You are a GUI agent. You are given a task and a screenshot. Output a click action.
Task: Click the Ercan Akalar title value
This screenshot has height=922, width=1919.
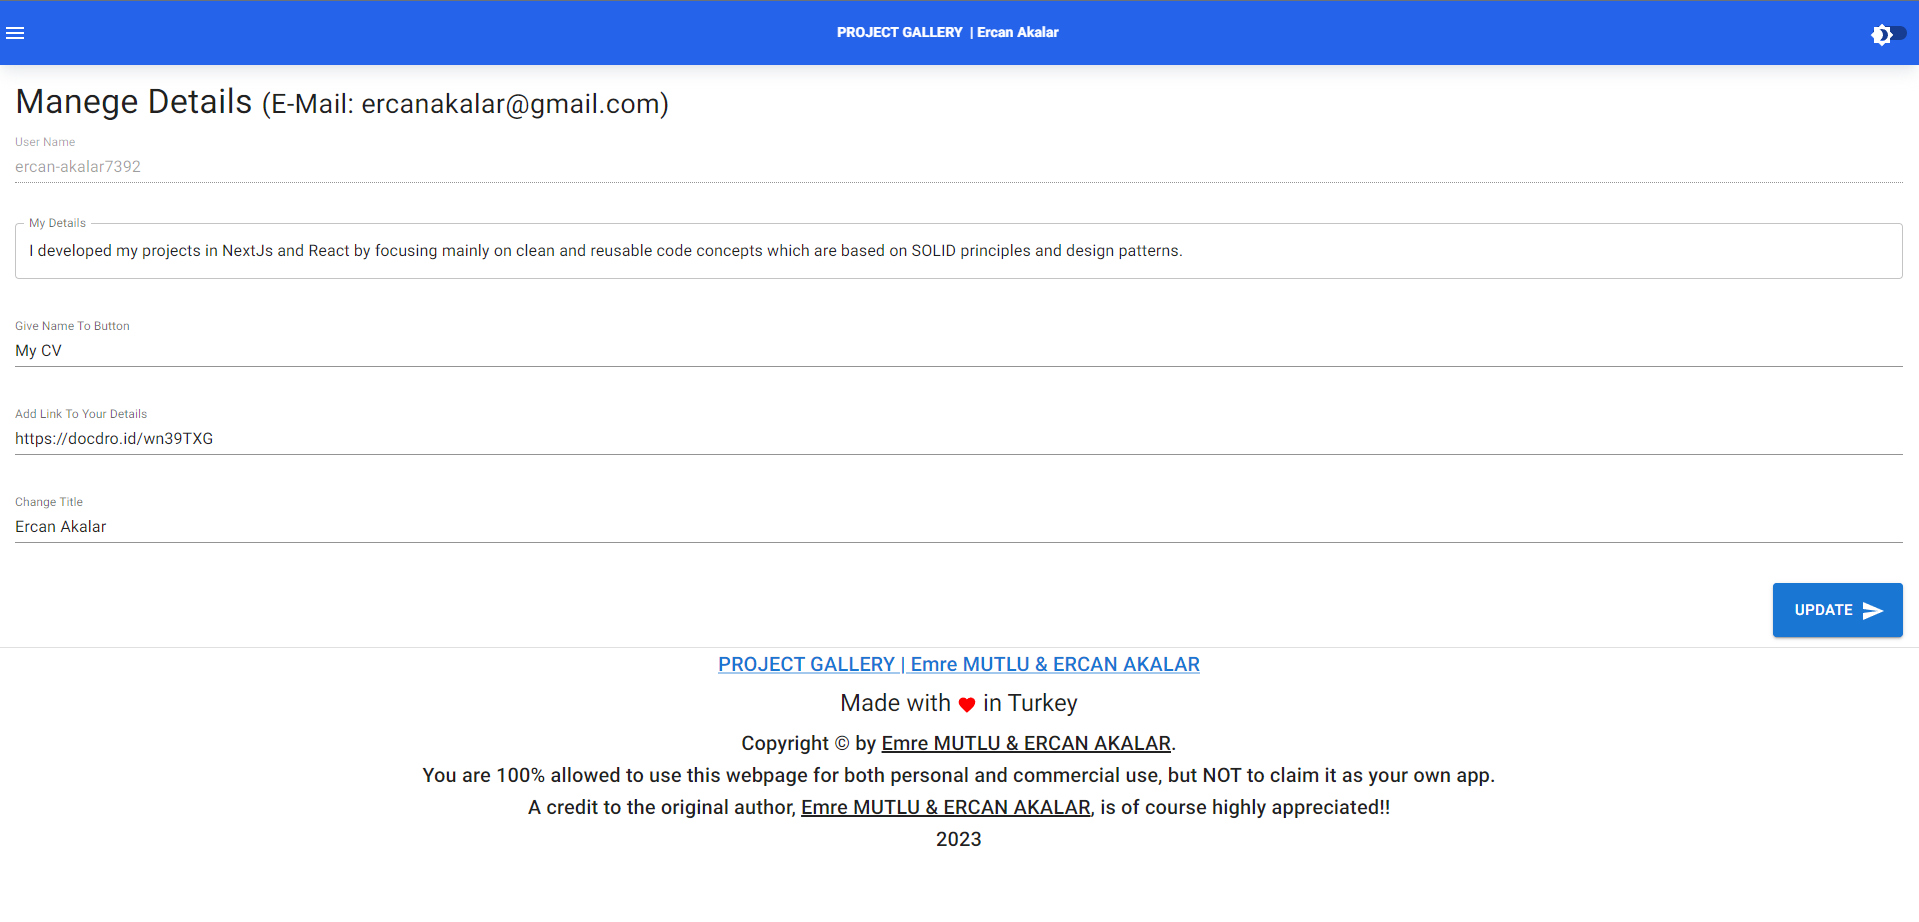[x=60, y=526]
